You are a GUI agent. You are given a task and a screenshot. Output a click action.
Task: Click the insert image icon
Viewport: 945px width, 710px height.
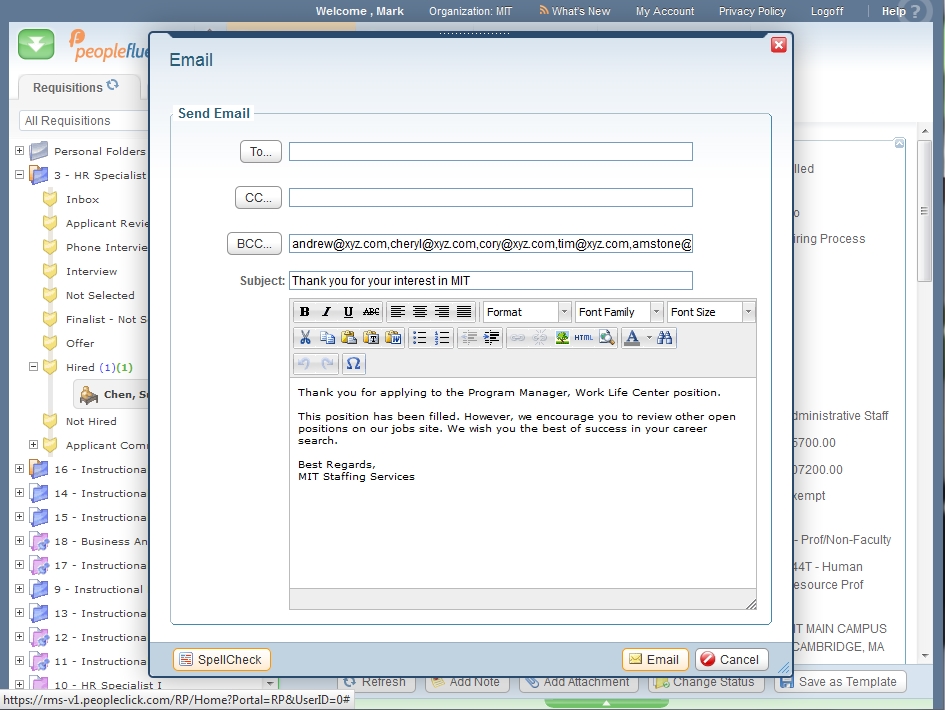tap(562, 338)
